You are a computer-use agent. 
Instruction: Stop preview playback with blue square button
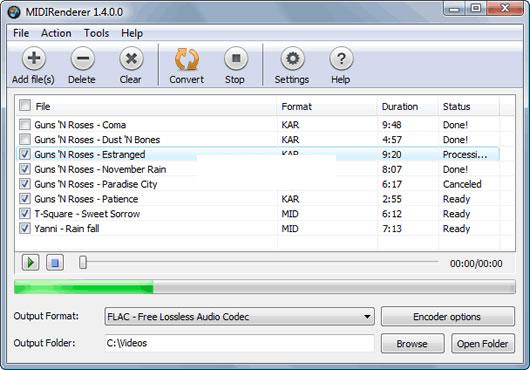click(55, 262)
